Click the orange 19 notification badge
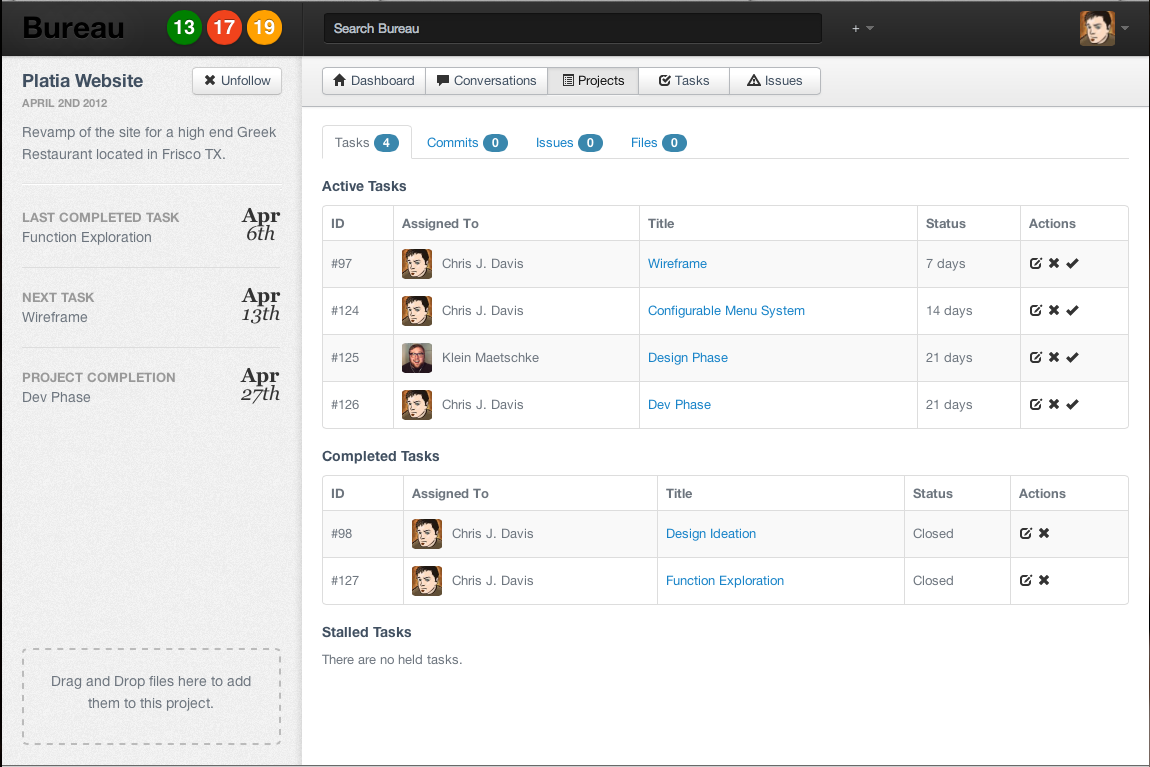This screenshot has height=767, width=1150. [264, 28]
